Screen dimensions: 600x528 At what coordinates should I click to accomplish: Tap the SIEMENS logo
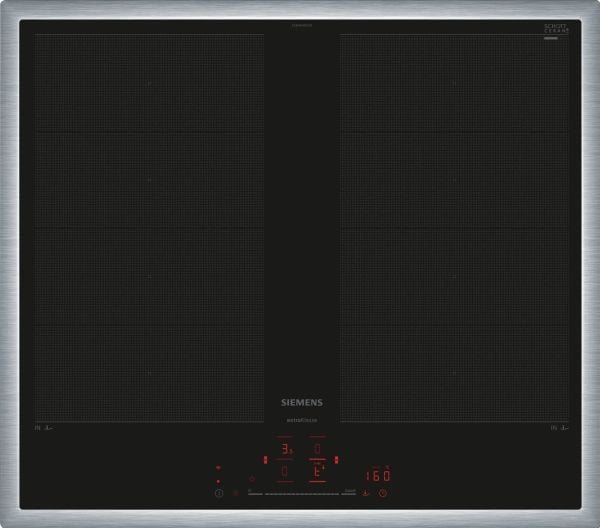pos(302,403)
